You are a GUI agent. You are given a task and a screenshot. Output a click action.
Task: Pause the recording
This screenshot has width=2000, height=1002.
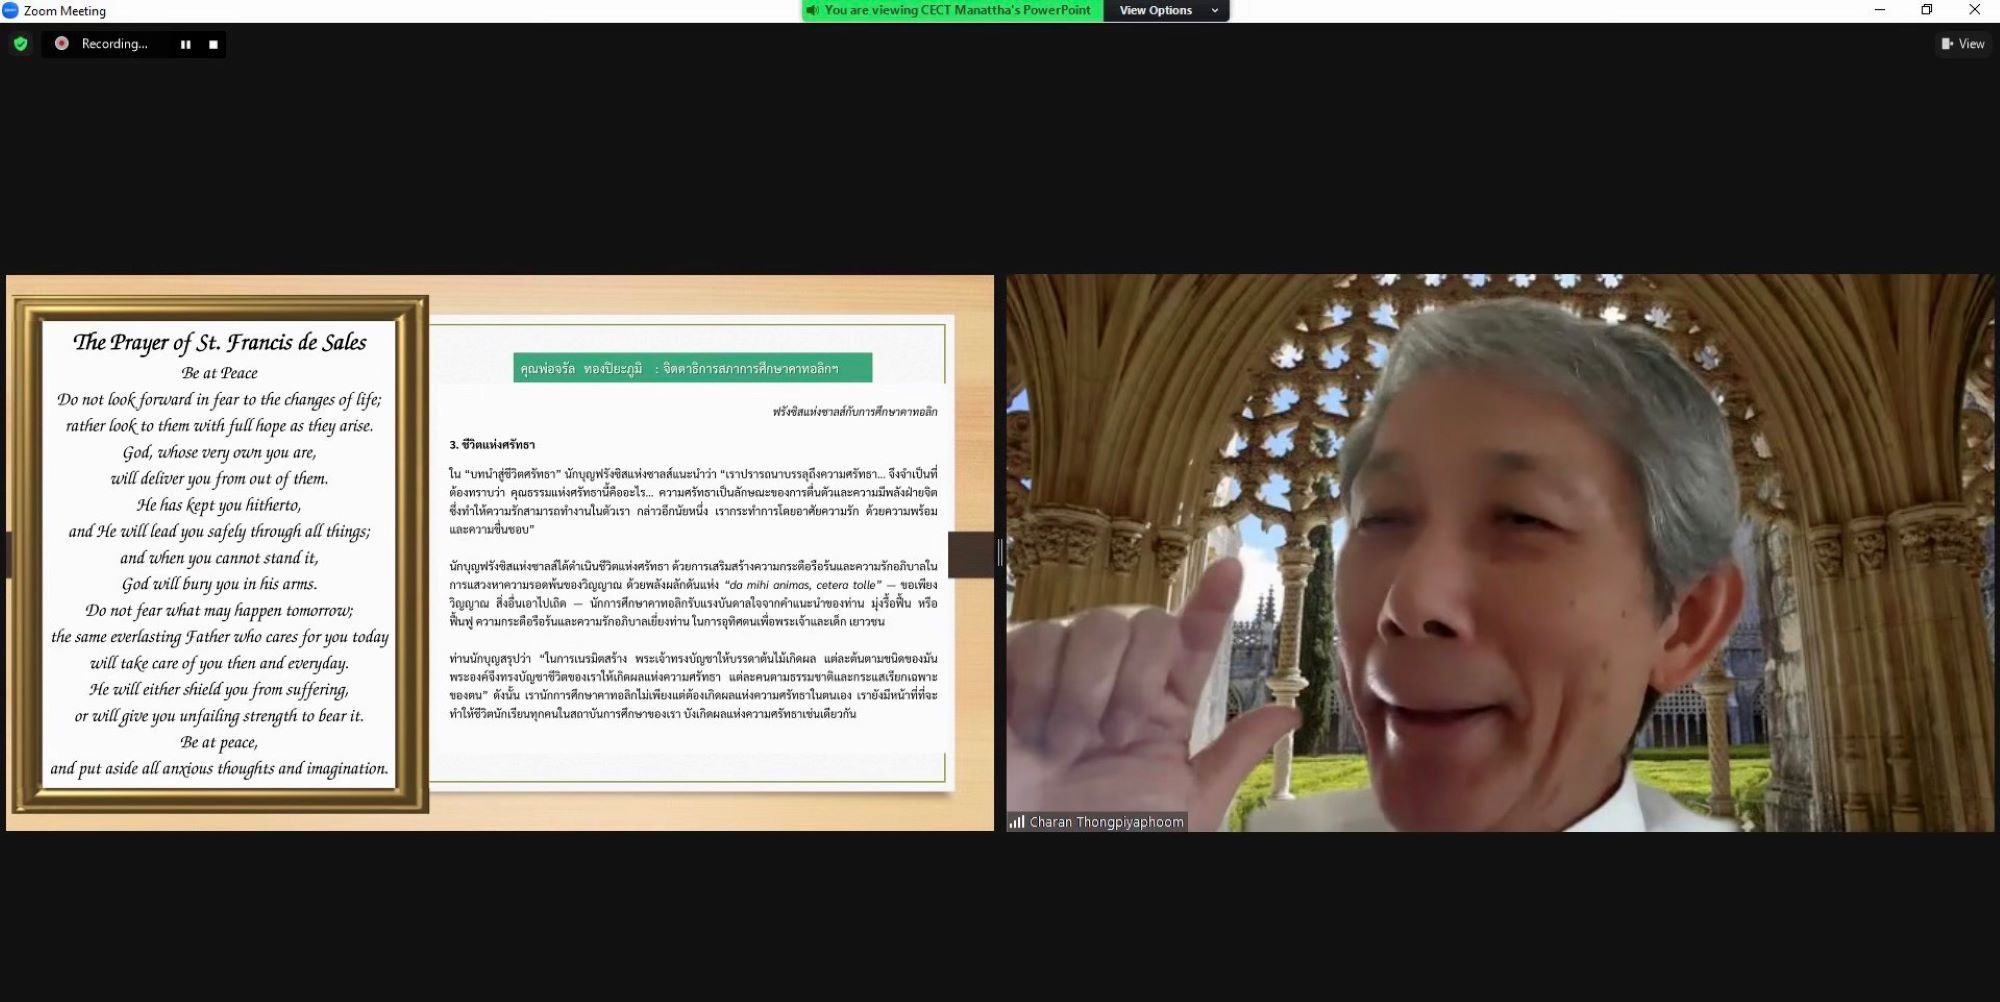tap(186, 44)
